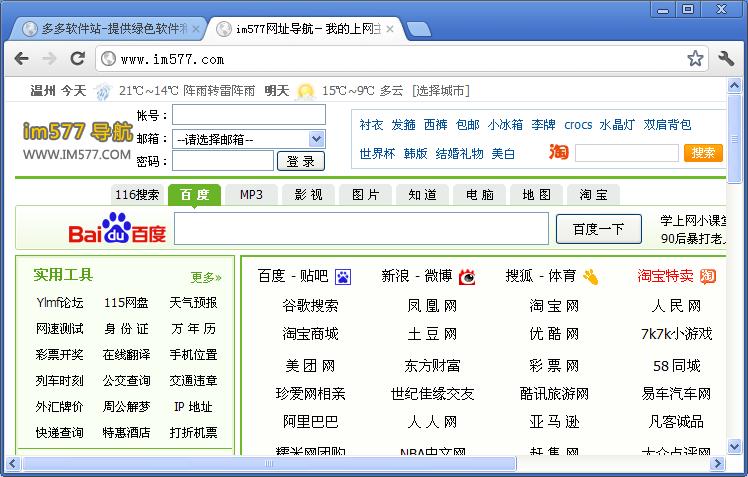Click the Baidu logo
The height and width of the screenshot is (477, 748).
pos(117,228)
